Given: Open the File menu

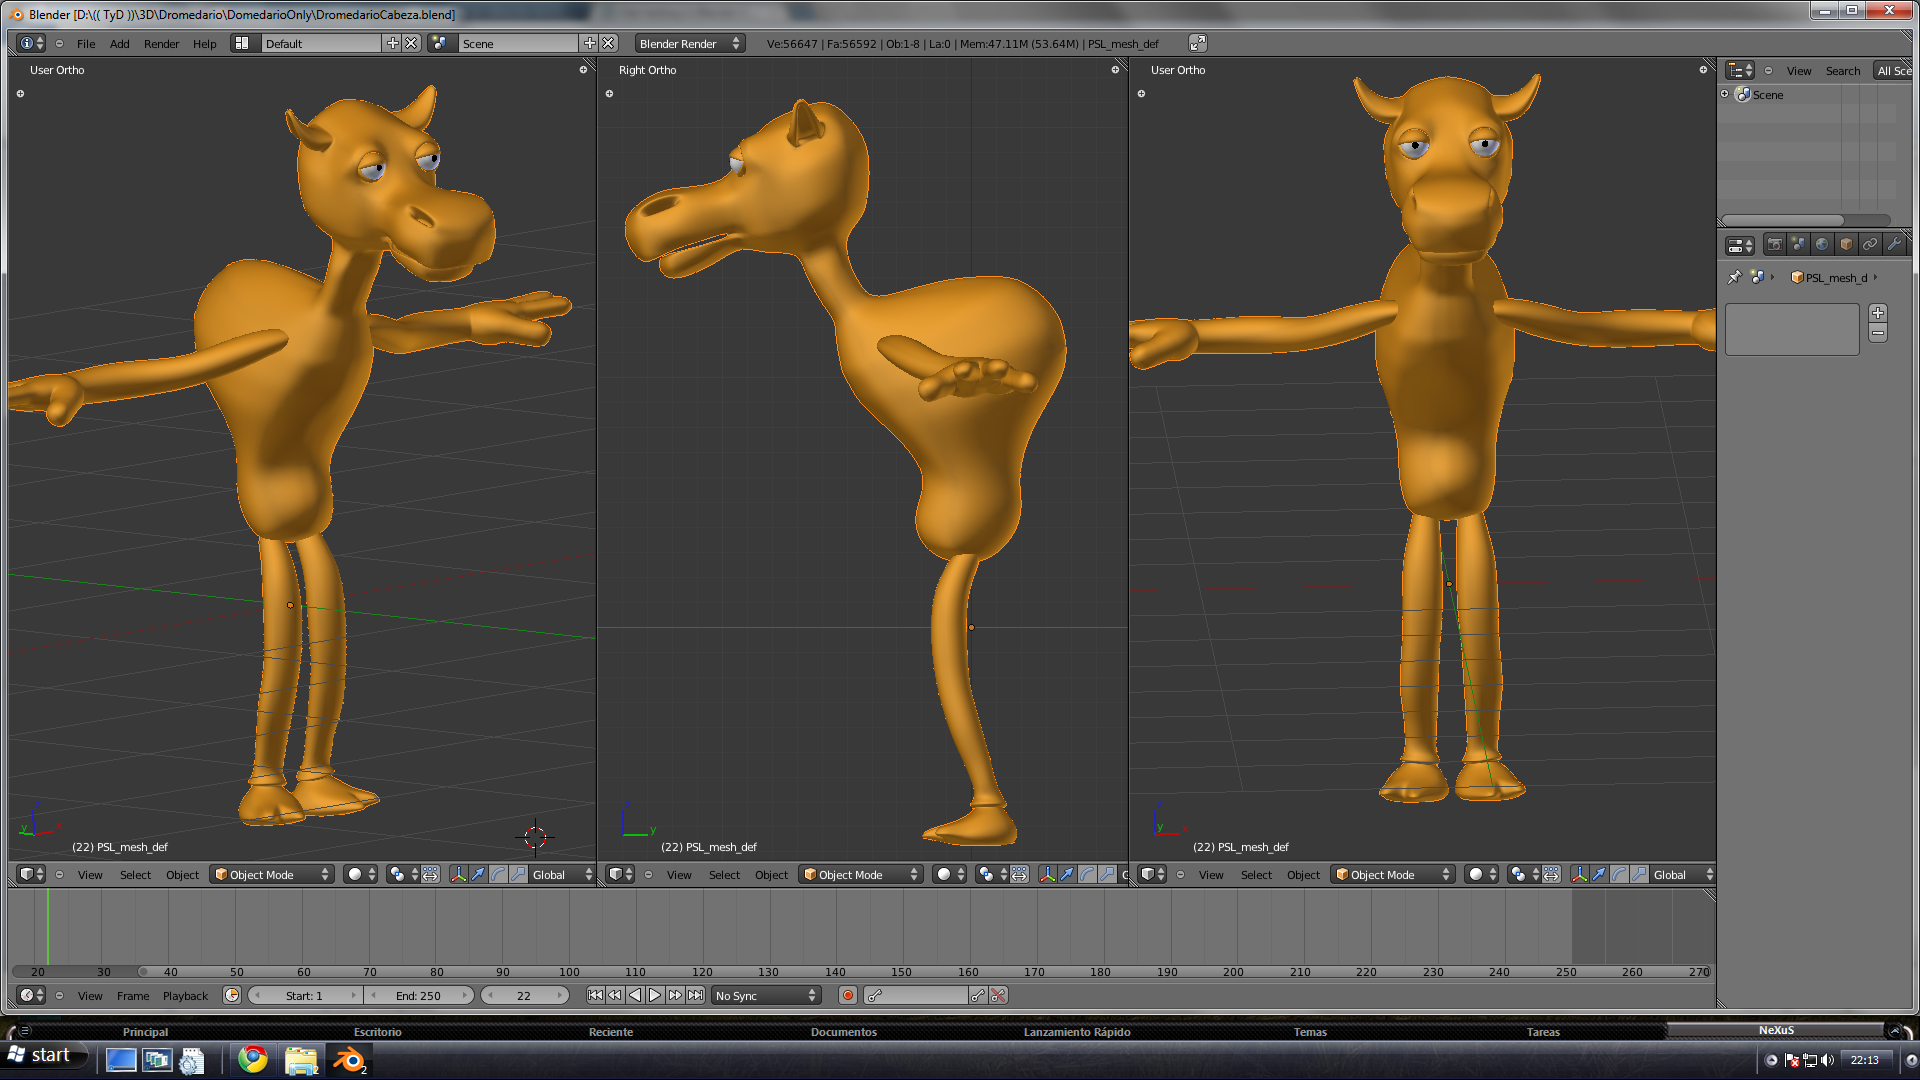Looking at the screenshot, I should 86,44.
